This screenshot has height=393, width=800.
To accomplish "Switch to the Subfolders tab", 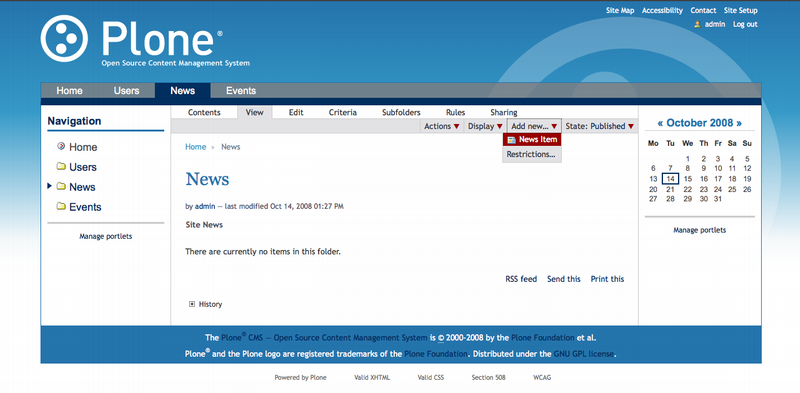I will pyautogui.click(x=402, y=112).
